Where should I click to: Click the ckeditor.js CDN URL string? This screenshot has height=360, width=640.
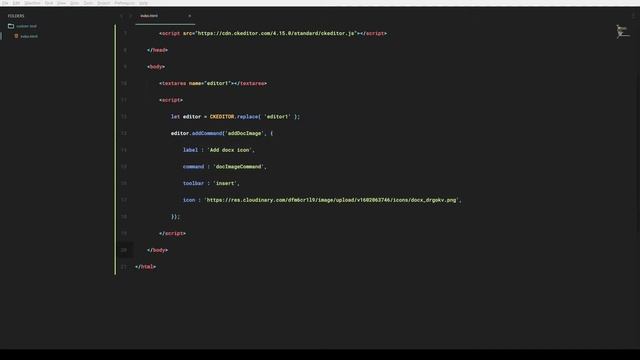(276, 33)
